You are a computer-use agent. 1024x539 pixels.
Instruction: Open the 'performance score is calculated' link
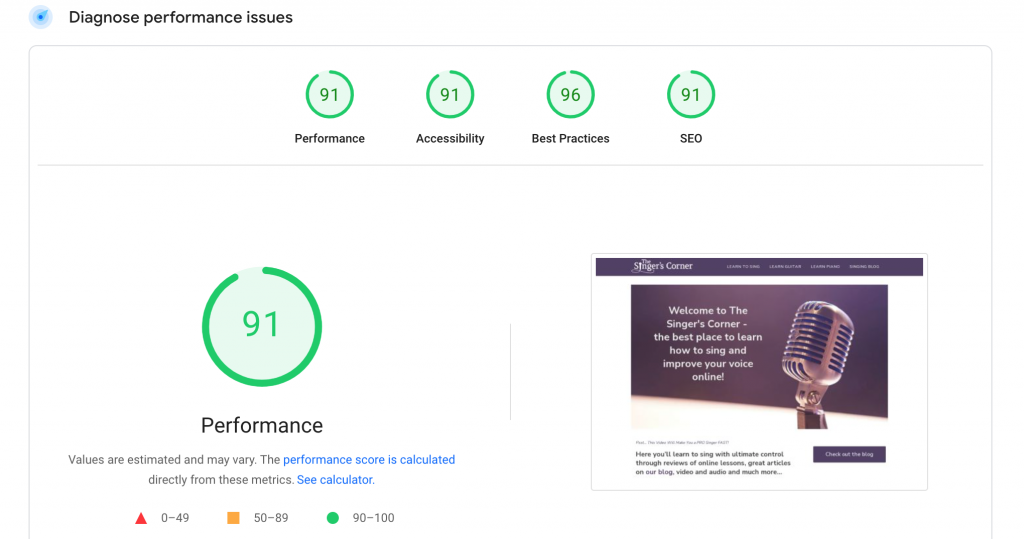[369, 460]
